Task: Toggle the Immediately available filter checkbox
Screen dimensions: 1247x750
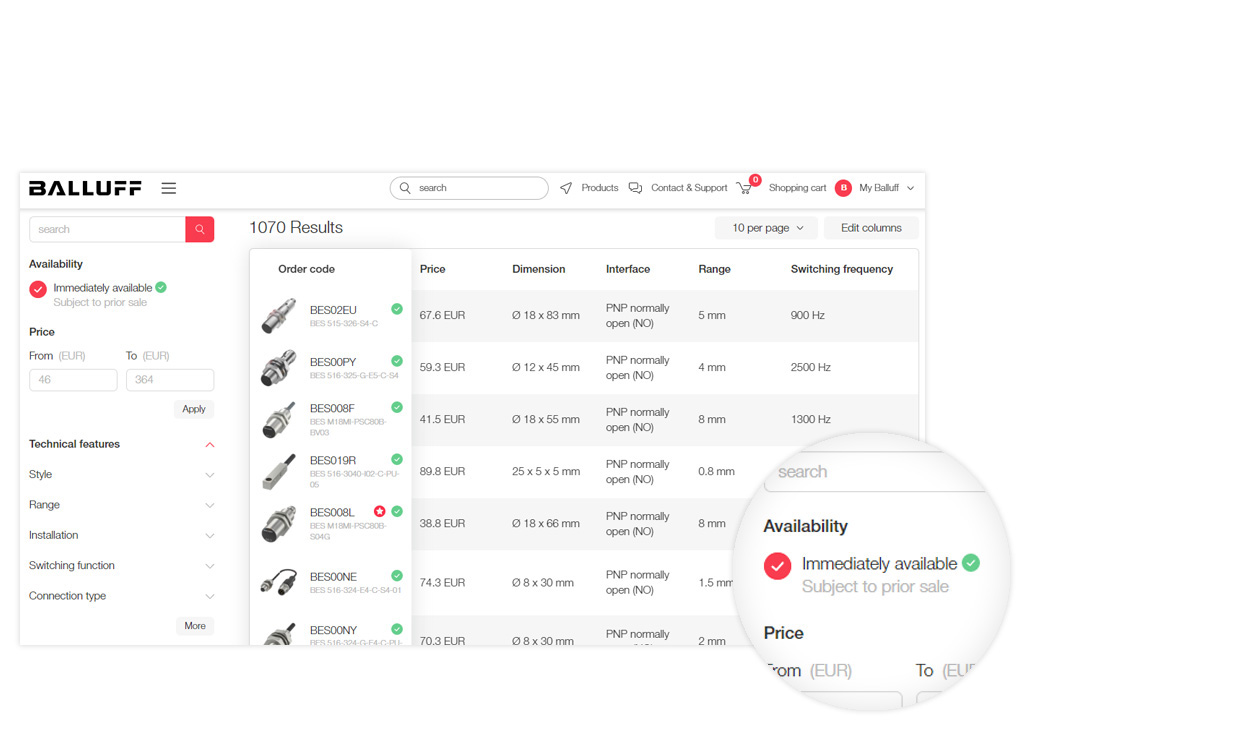Action: pos(38,289)
